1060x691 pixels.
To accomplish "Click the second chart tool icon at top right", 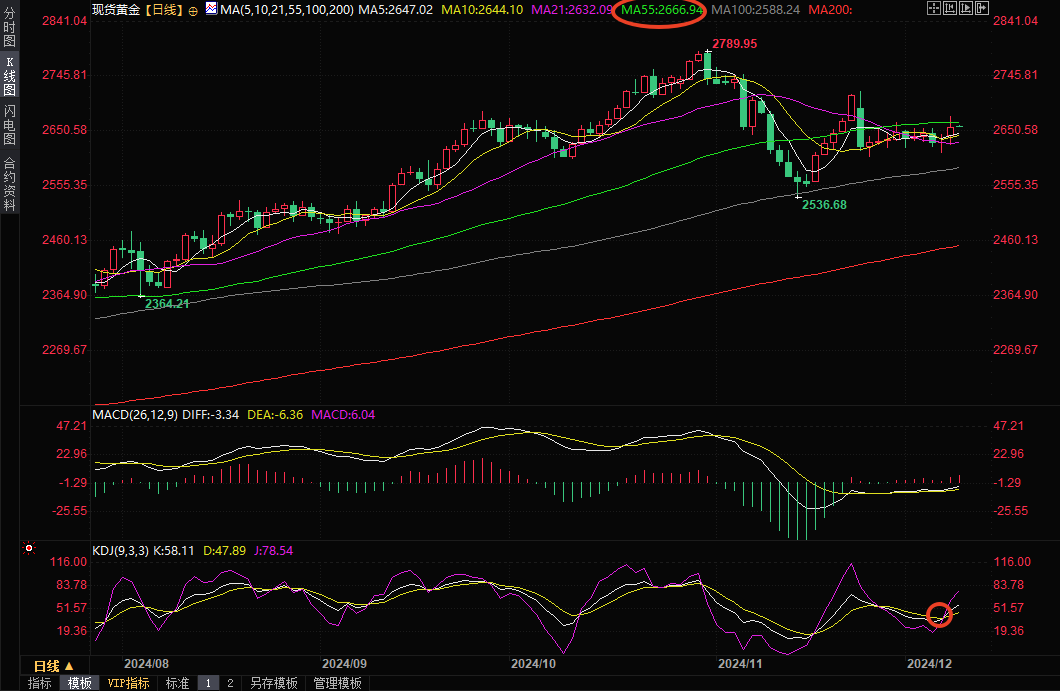I will (x=951, y=9).
